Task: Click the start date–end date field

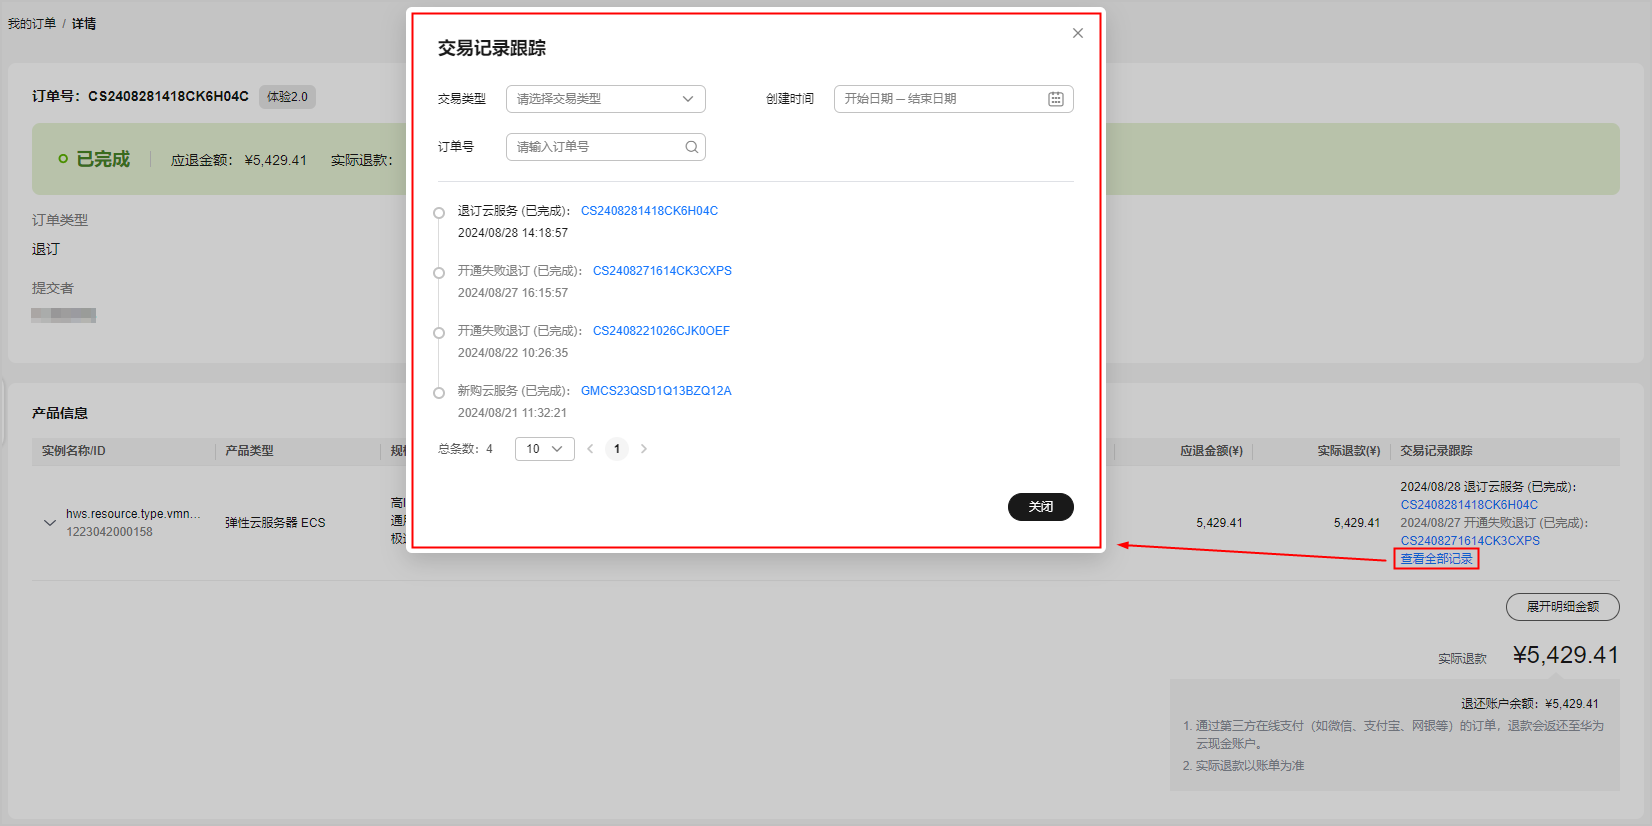Action: tap(938, 99)
